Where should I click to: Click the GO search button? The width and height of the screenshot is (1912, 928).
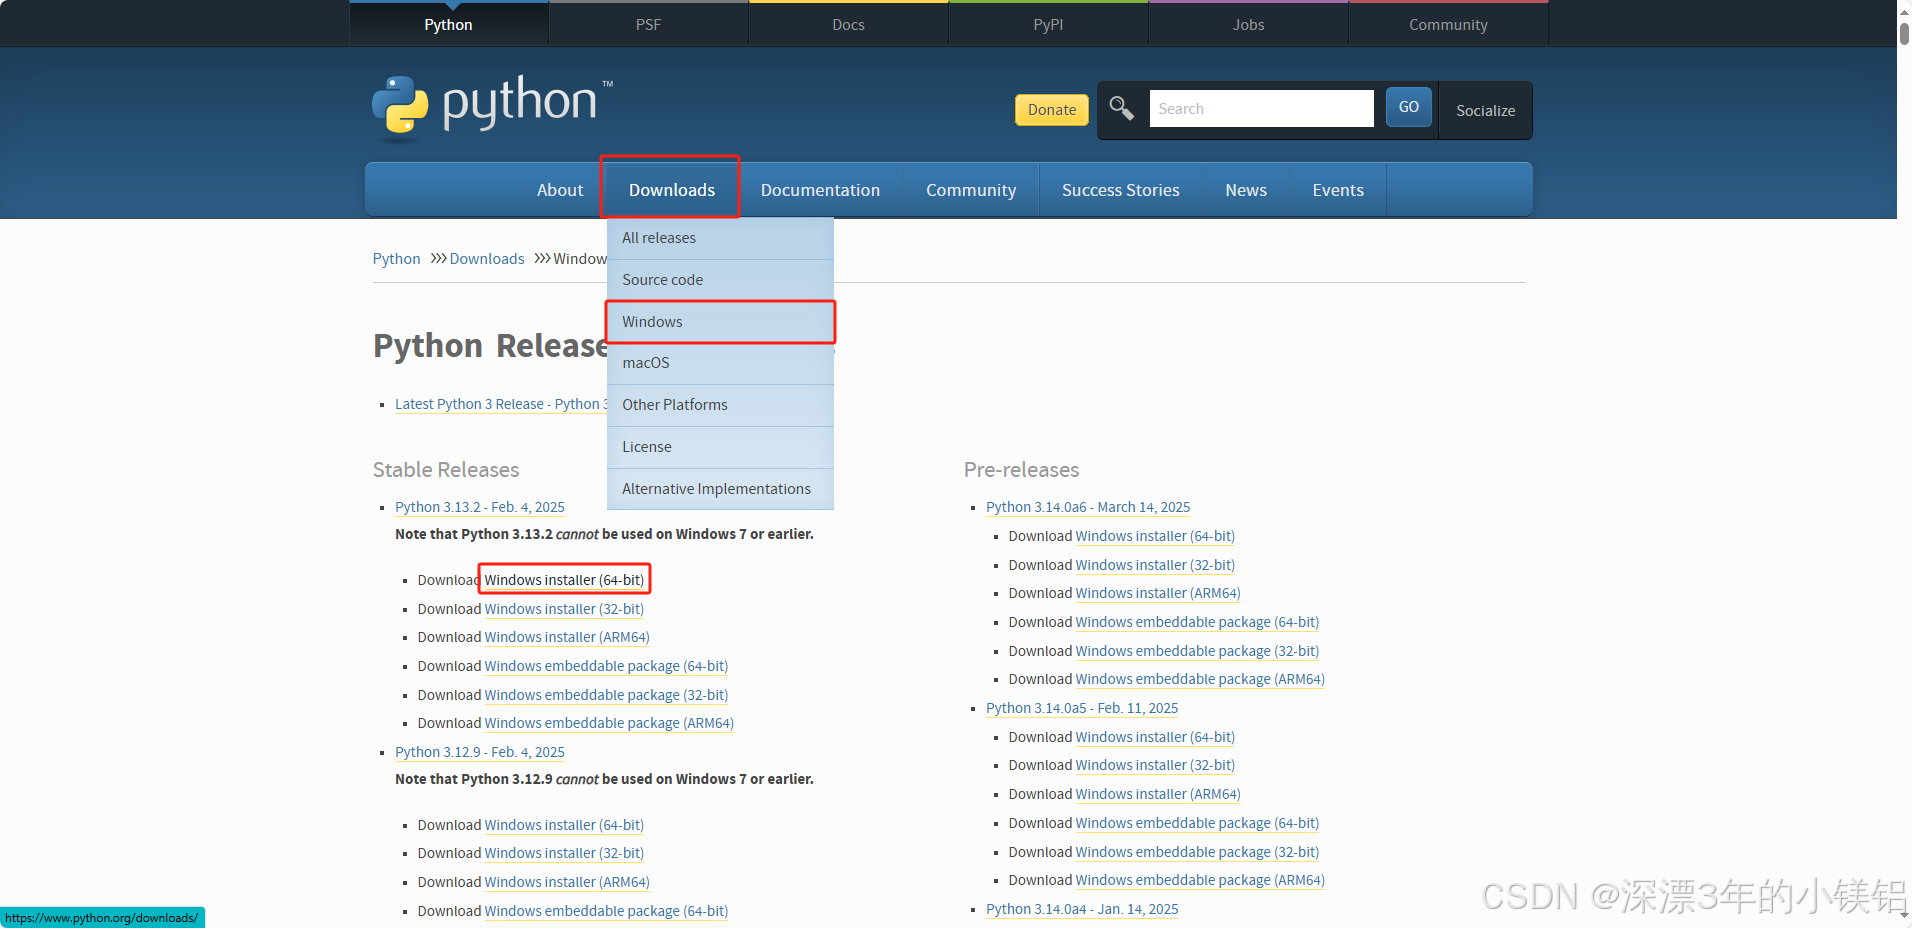(x=1408, y=107)
